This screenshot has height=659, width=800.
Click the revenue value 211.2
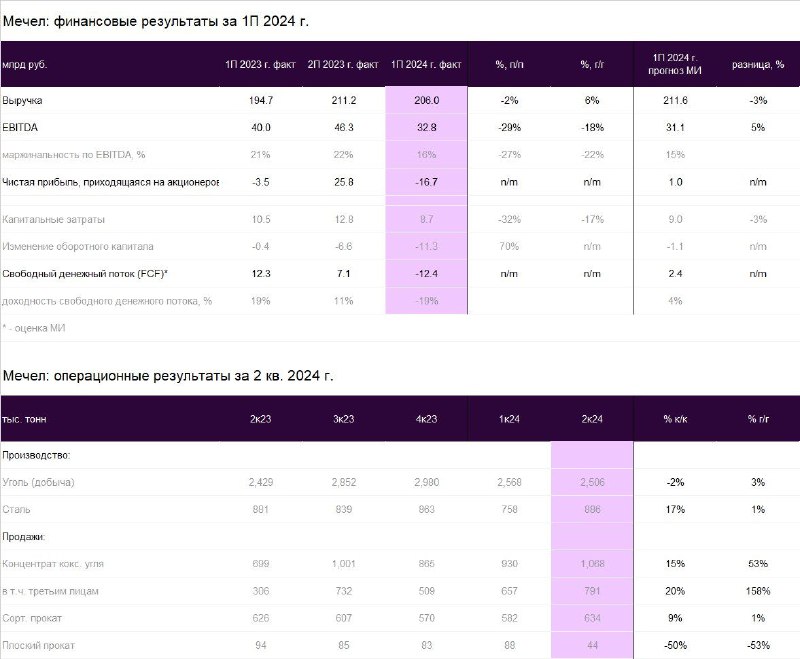pyautogui.click(x=343, y=100)
